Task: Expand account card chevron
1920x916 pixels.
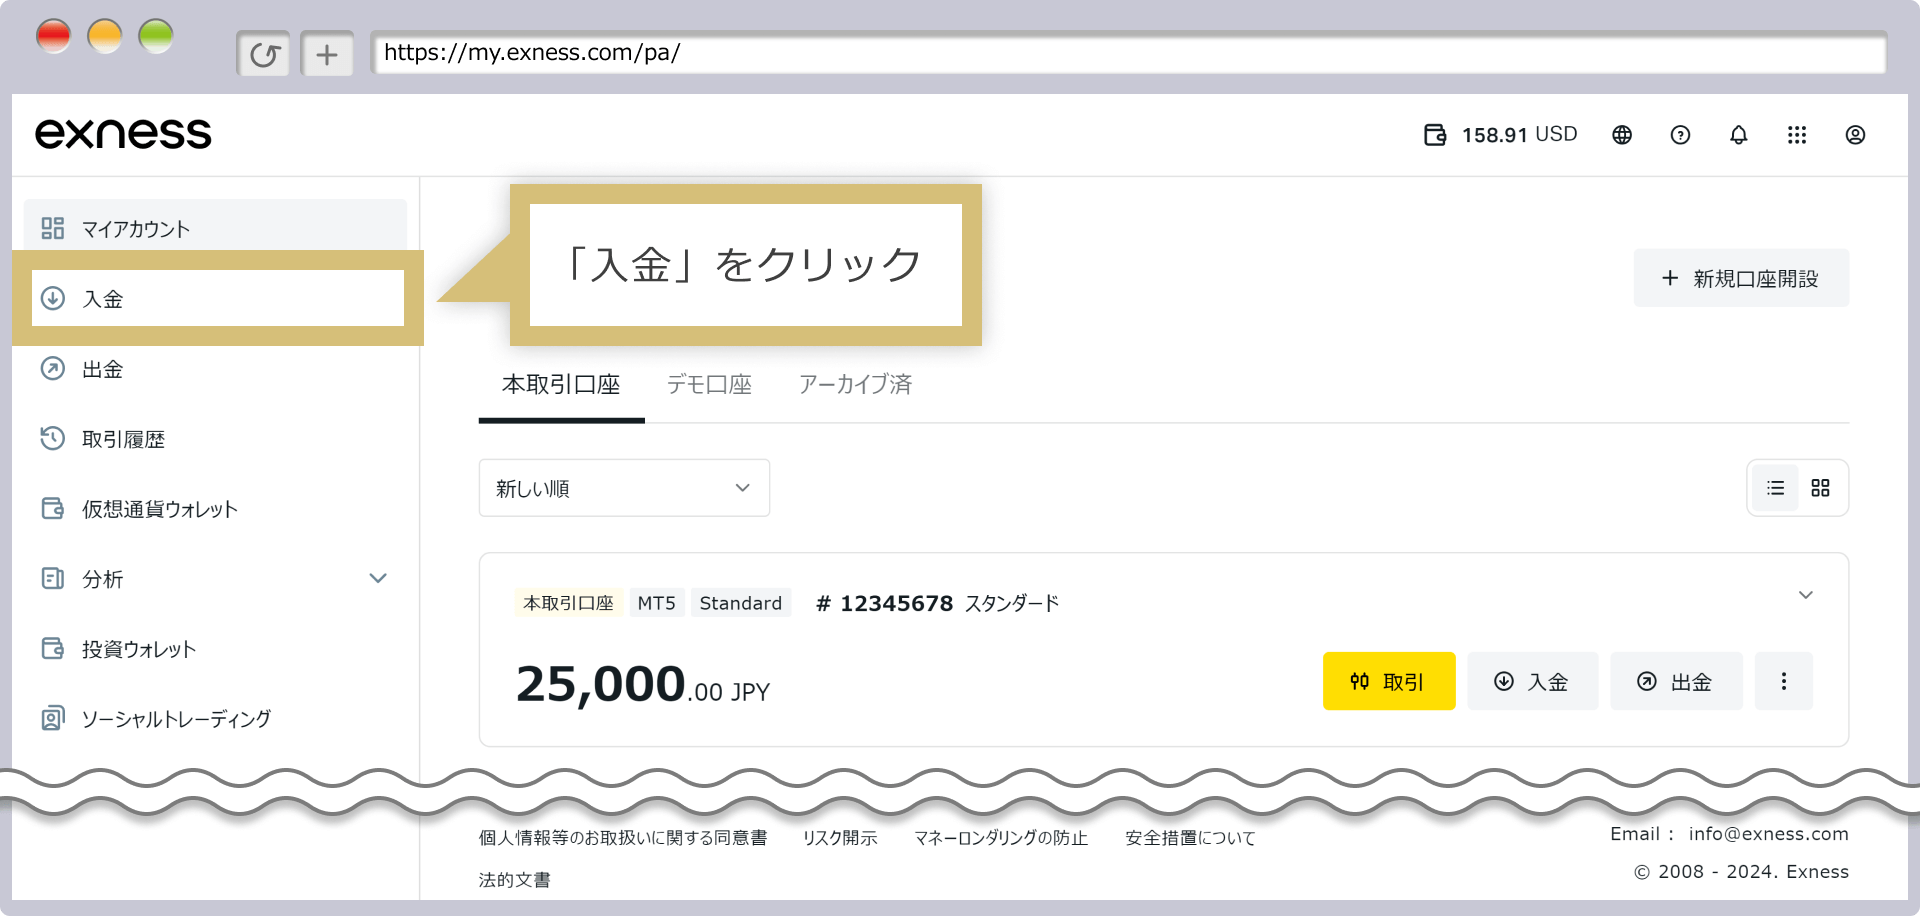Action: [1806, 595]
